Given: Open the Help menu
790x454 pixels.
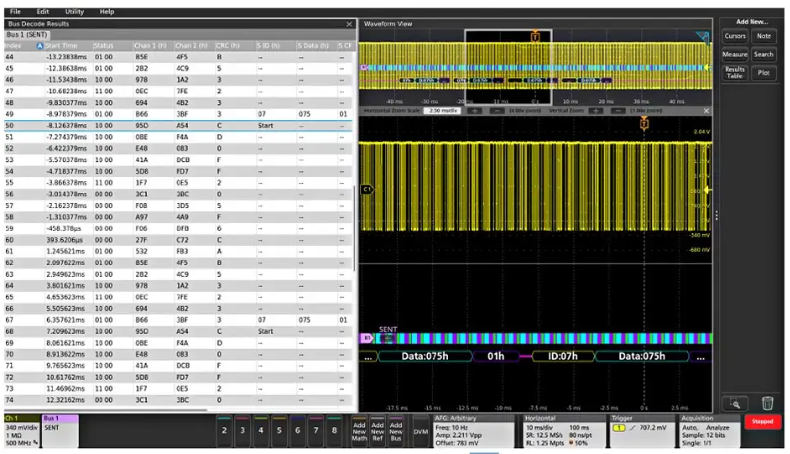Looking at the screenshot, I should coord(106,11).
